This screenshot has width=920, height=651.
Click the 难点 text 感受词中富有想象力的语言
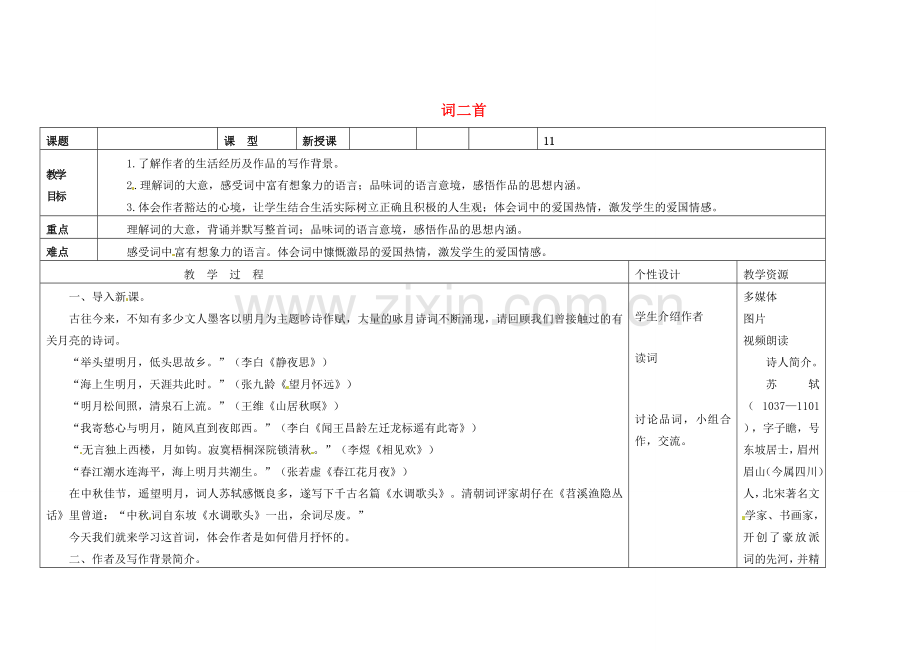[339, 252]
